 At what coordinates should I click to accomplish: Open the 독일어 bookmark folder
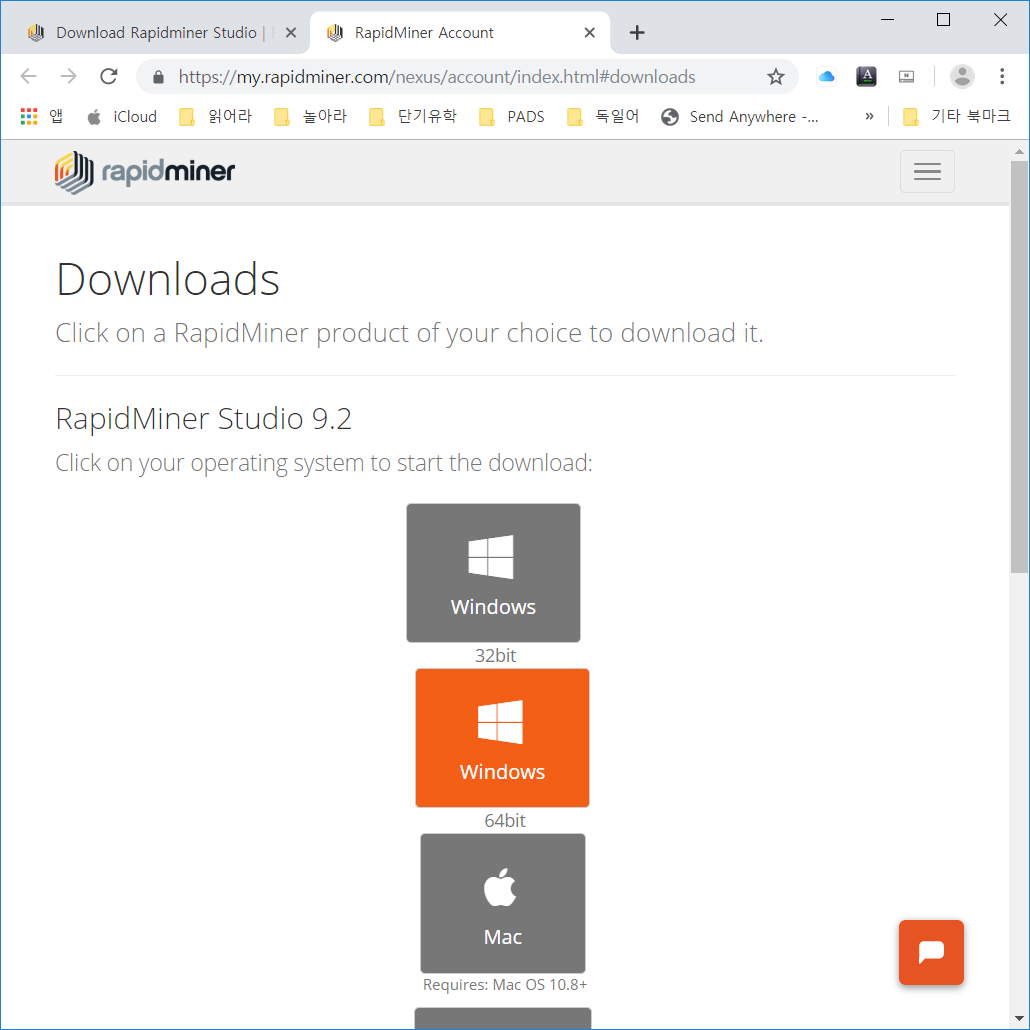[x=603, y=116]
